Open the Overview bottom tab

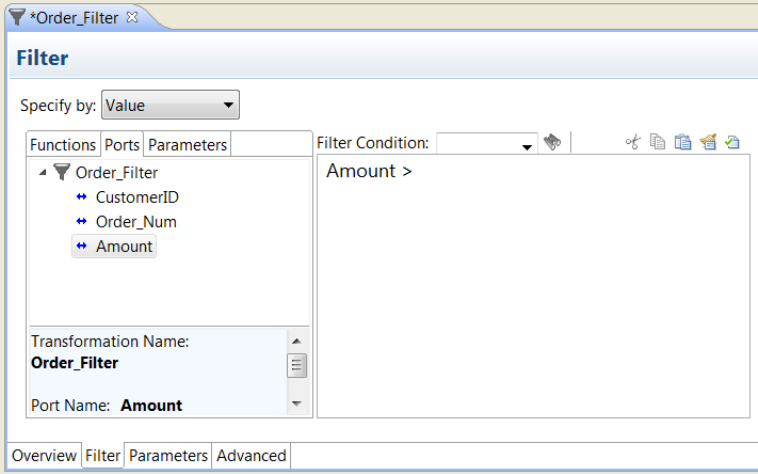tap(44, 456)
